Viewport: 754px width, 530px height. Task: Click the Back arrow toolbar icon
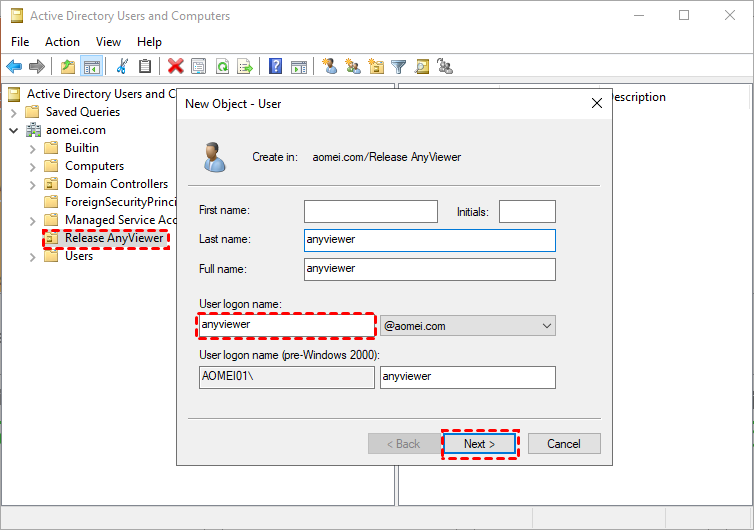(x=14, y=67)
